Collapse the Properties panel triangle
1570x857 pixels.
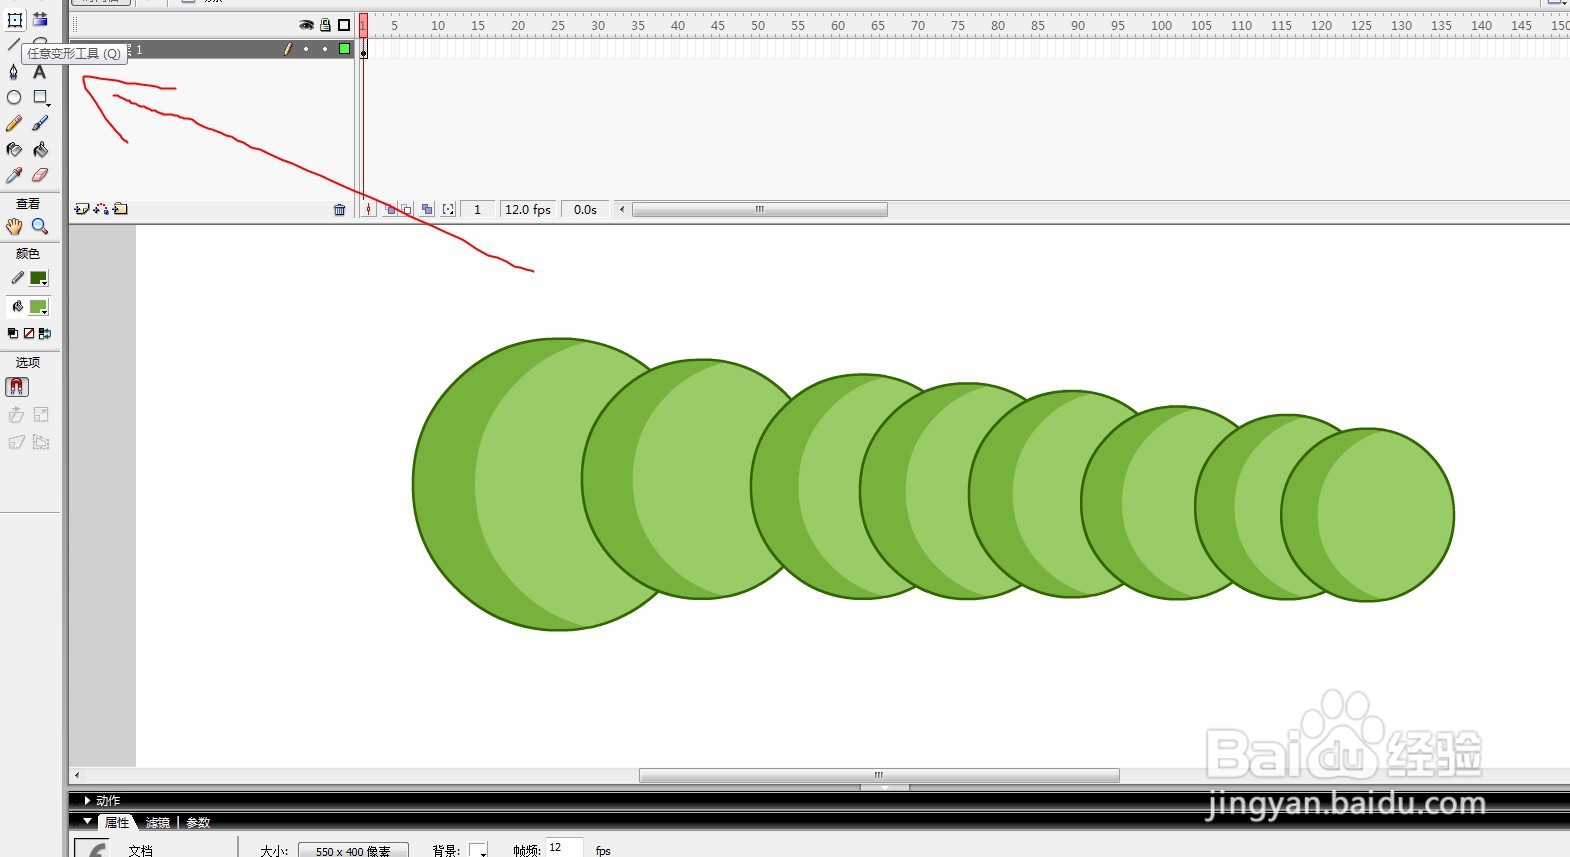88,822
